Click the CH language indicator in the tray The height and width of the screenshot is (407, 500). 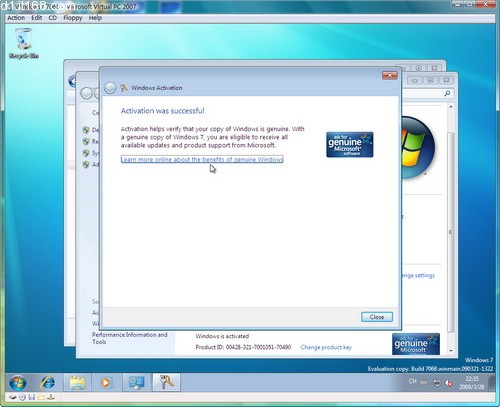tap(413, 381)
